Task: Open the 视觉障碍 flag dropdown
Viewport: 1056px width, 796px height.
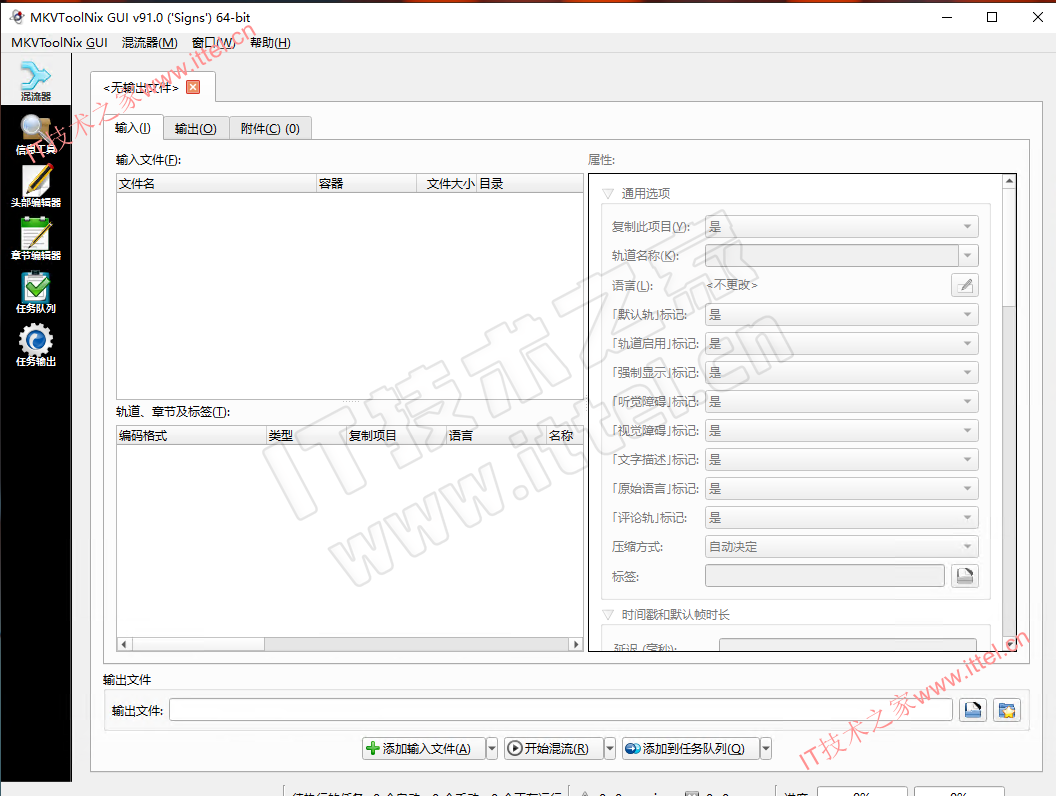Action: pyautogui.click(x=841, y=430)
